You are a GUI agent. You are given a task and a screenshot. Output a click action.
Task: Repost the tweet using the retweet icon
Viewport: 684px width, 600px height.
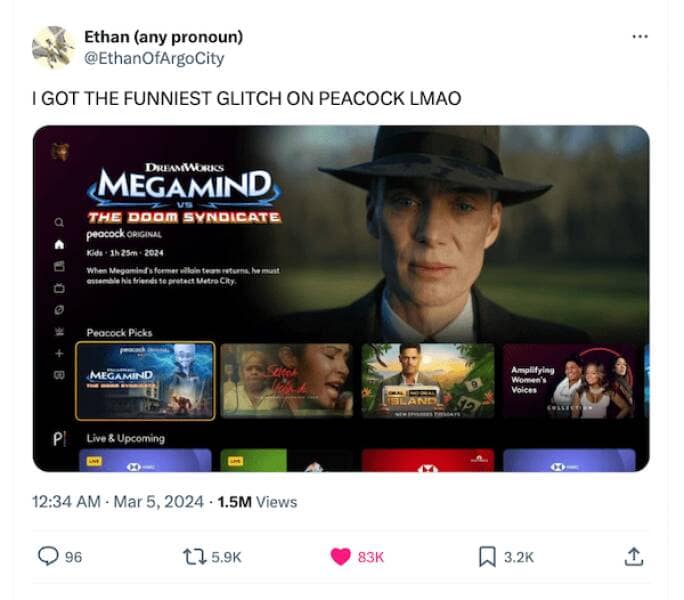[195, 557]
